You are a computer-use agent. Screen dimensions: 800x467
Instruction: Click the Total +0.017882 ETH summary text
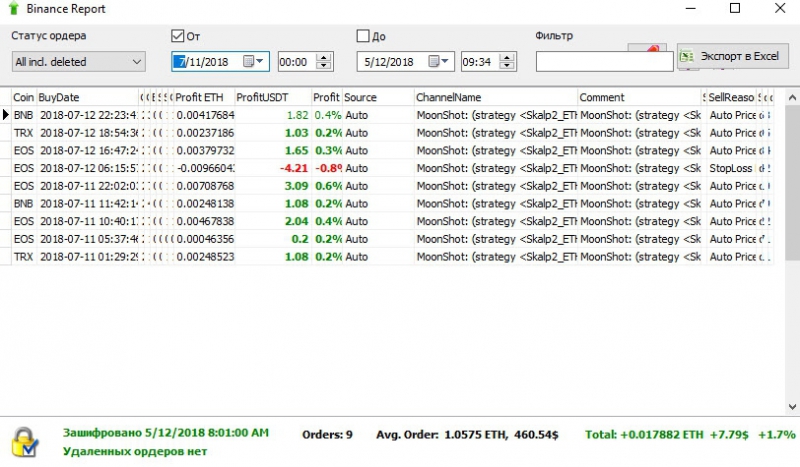tap(690, 434)
